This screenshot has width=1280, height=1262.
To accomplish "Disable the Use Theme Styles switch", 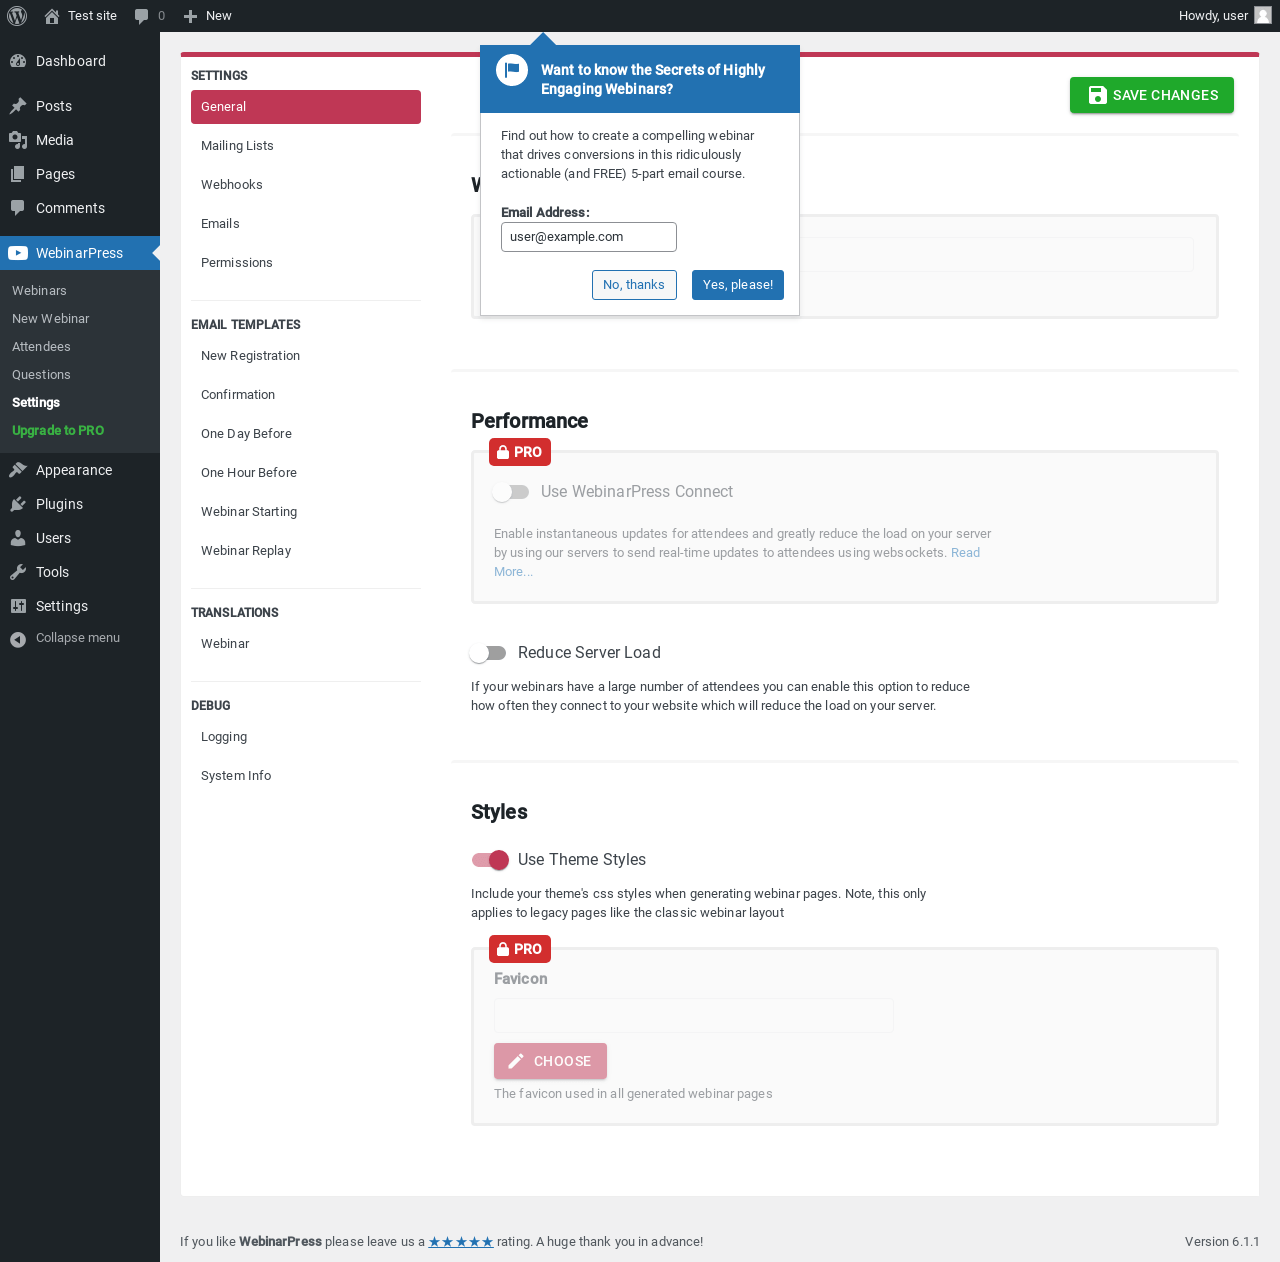I will point(490,860).
